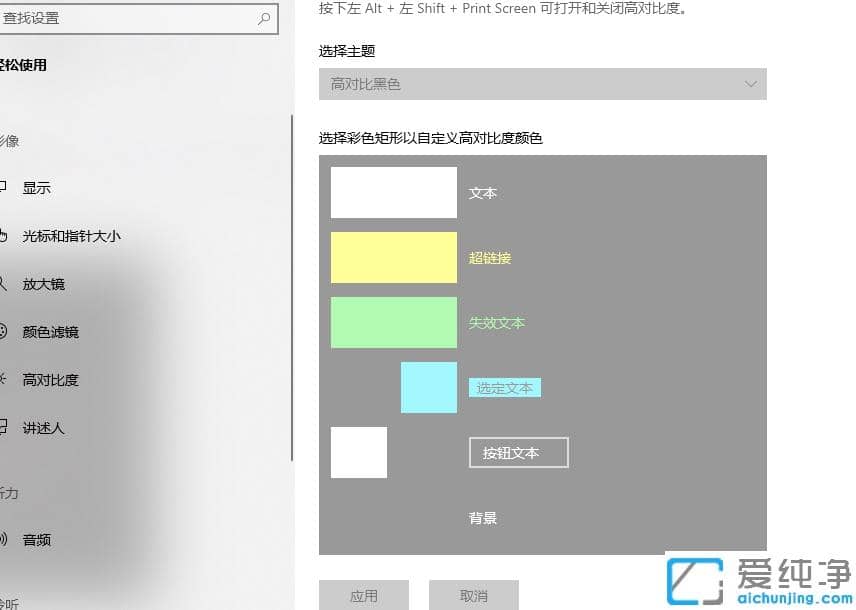Select the yellow 超链接 color rectangle
Viewport: 856px width, 610px height.
click(393, 257)
